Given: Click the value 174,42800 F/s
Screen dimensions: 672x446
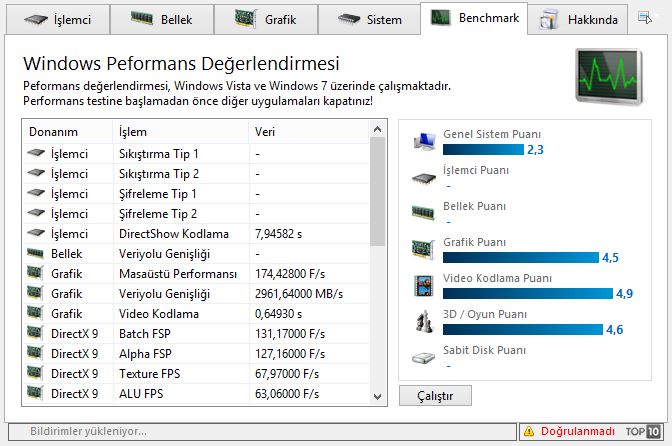Looking at the screenshot, I should tap(290, 274).
